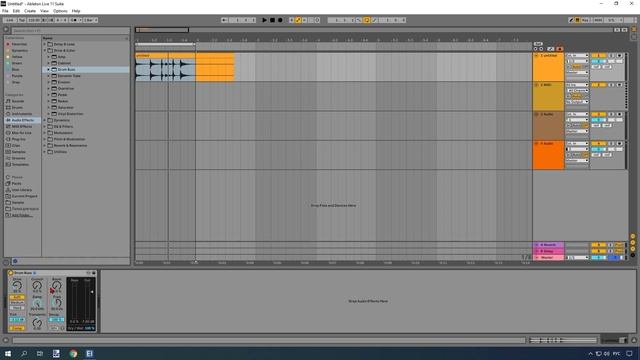This screenshot has height=360, width=640.
Task: Select the 3 Audio track header
Action: click(548, 126)
